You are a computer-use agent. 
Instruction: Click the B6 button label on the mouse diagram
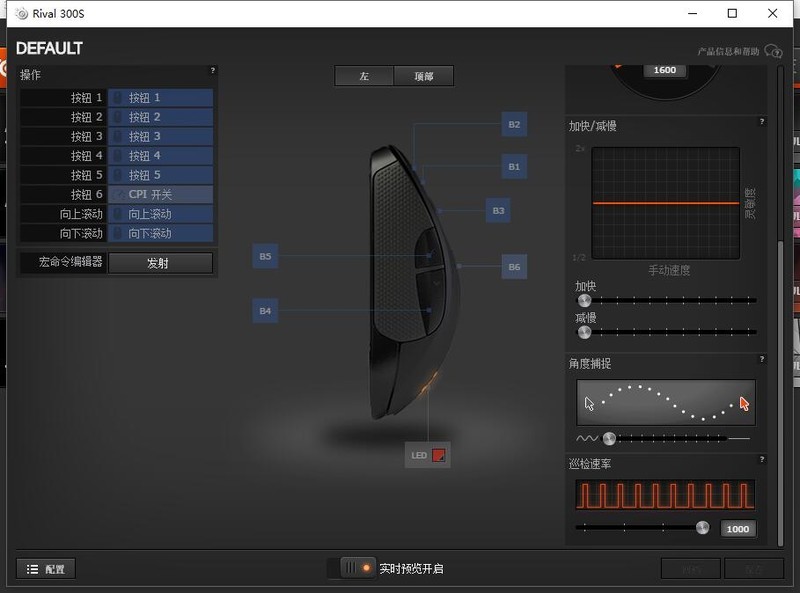pyautogui.click(x=513, y=267)
